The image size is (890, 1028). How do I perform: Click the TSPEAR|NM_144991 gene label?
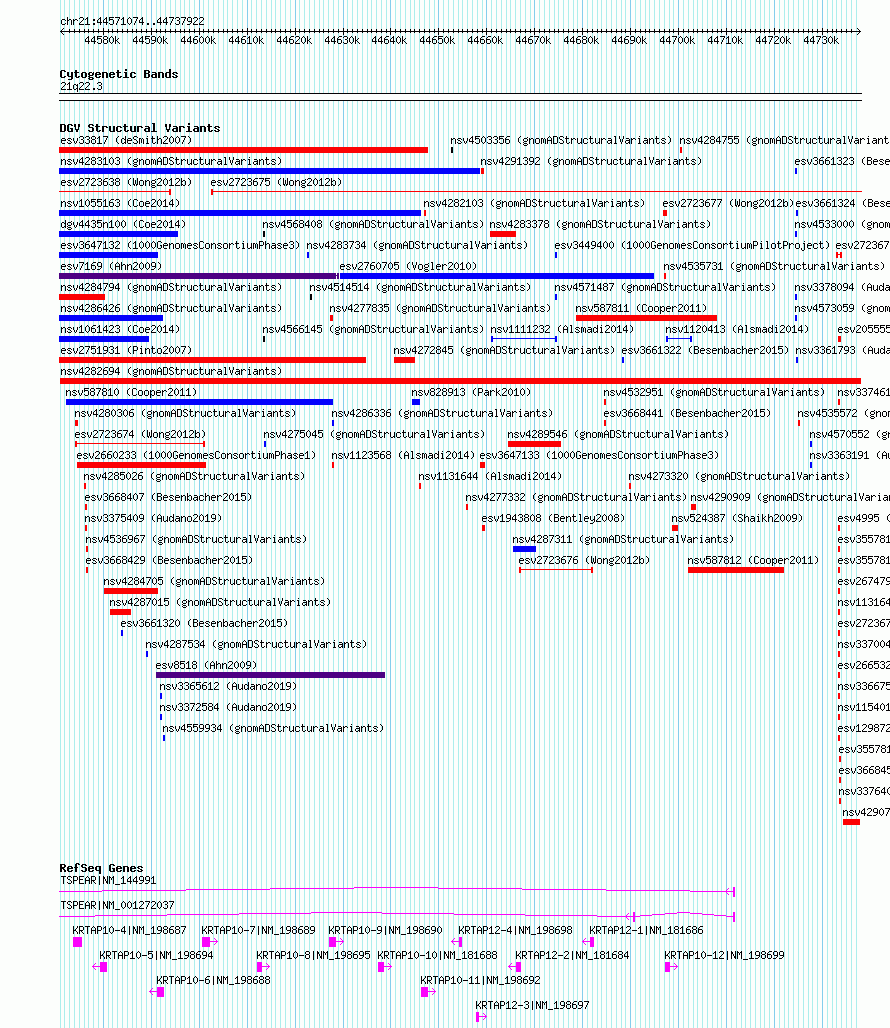[x=108, y=880]
